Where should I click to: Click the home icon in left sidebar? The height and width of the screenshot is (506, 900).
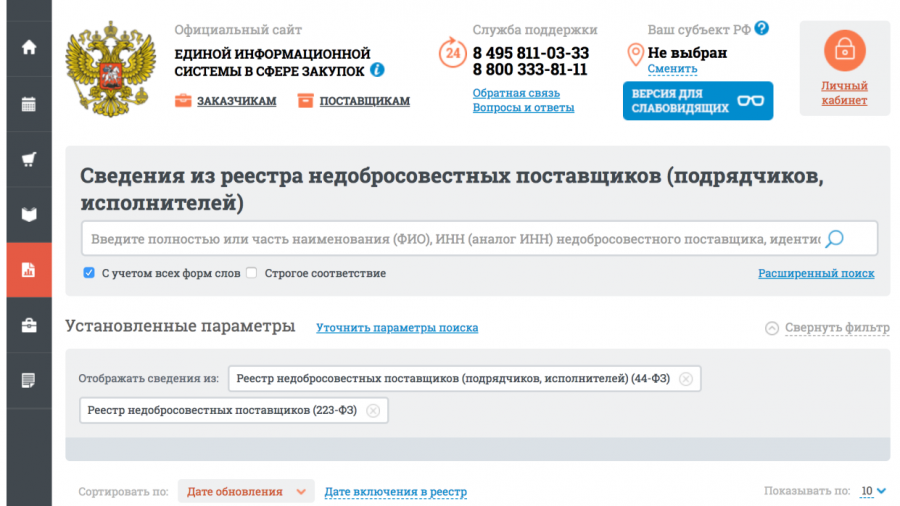[x=28, y=47]
